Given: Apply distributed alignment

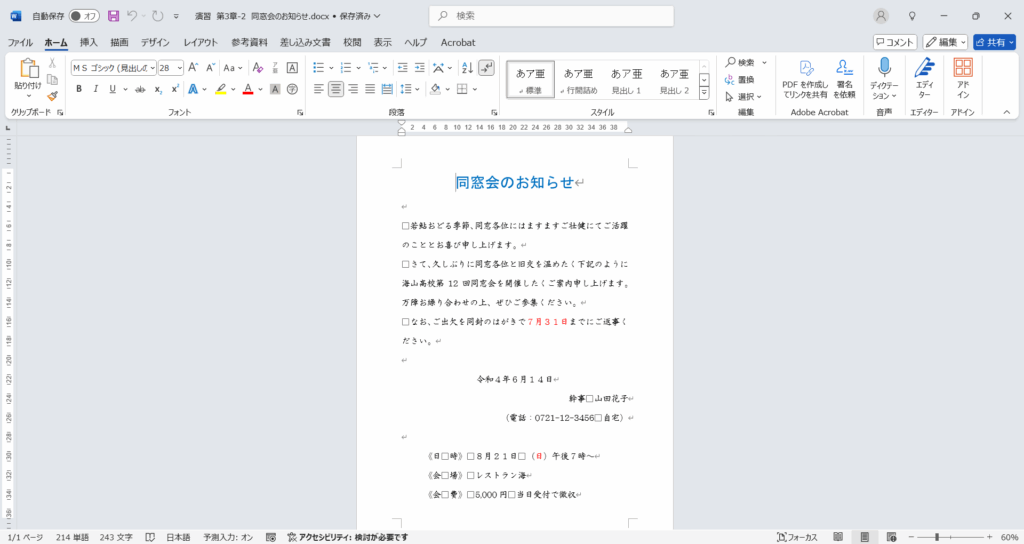Looking at the screenshot, I should tap(387, 89).
